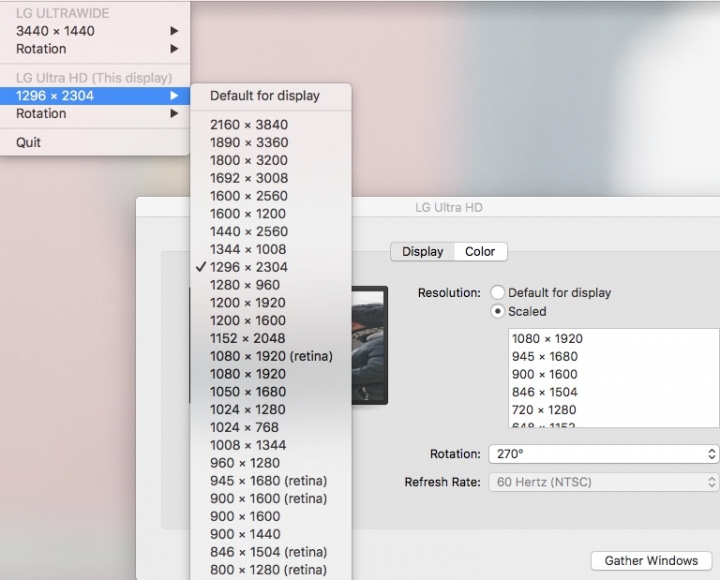Pick 1024 × 768 resolution

coord(271,428)
